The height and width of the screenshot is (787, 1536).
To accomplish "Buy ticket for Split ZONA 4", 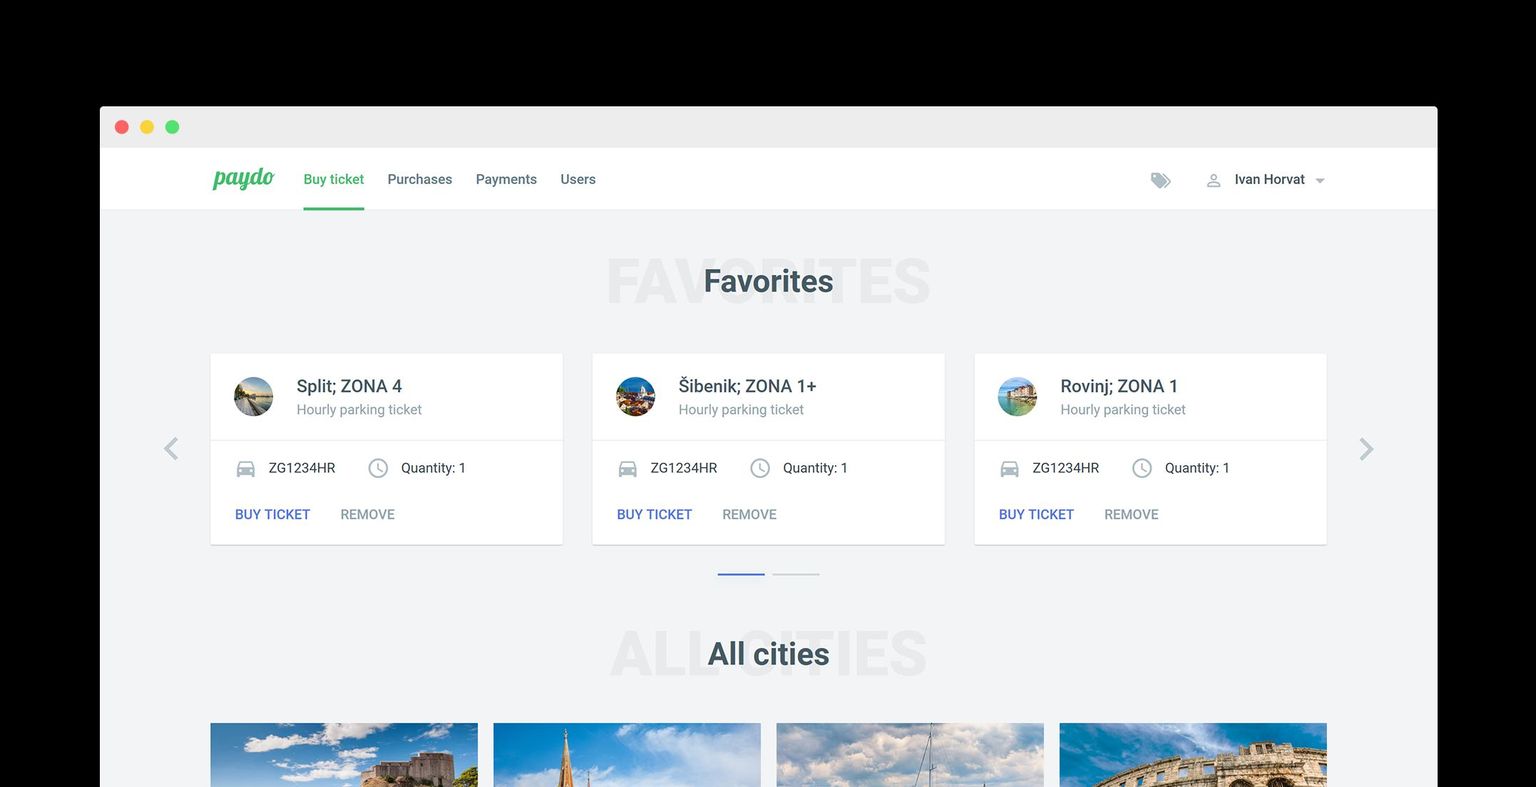I will coord(272,514).
